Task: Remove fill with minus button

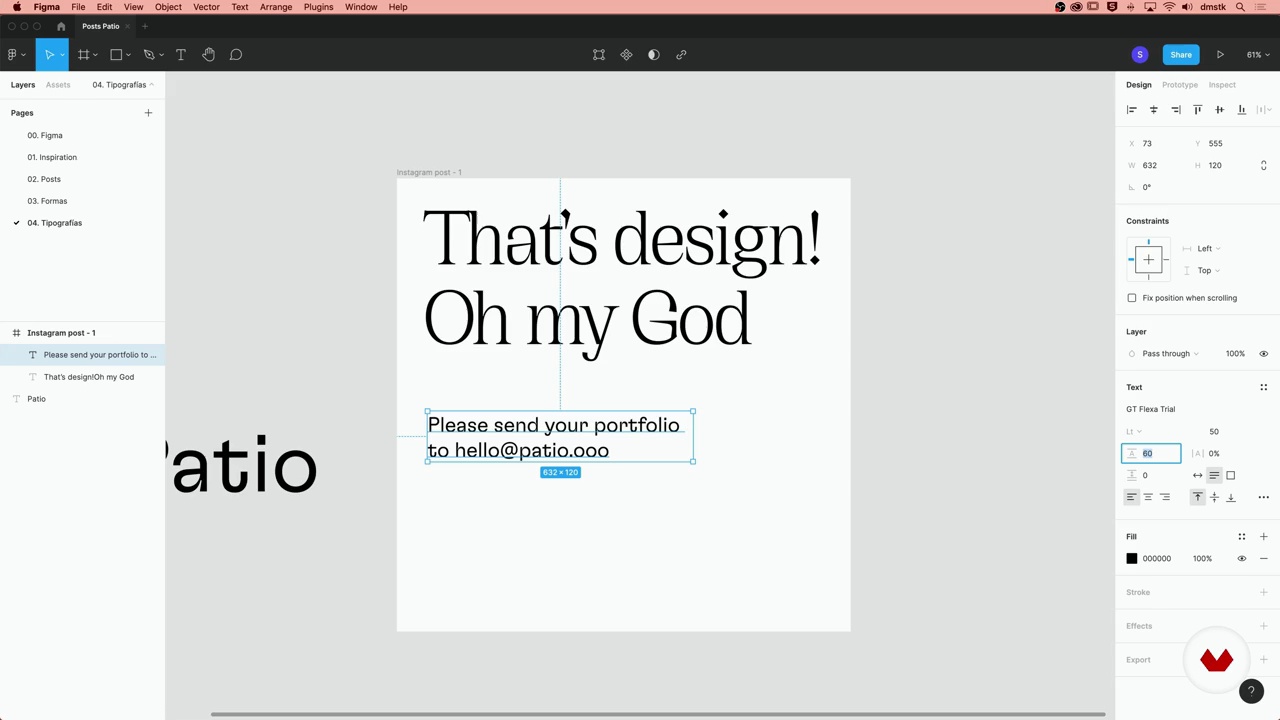Action: coord(1263,559)
